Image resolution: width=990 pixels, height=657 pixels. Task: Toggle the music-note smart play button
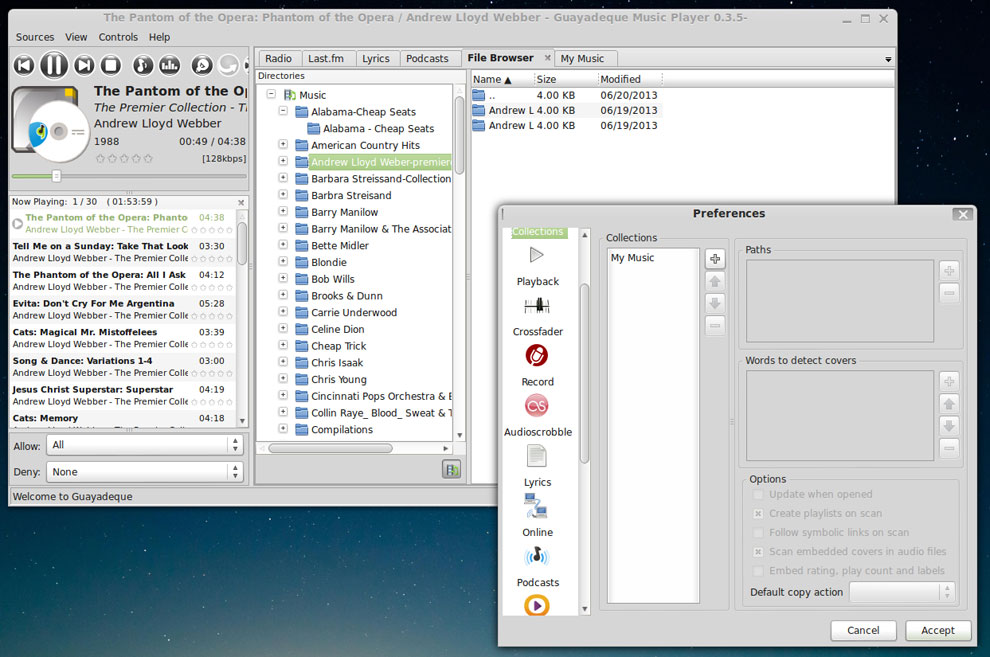click(143, 65)
